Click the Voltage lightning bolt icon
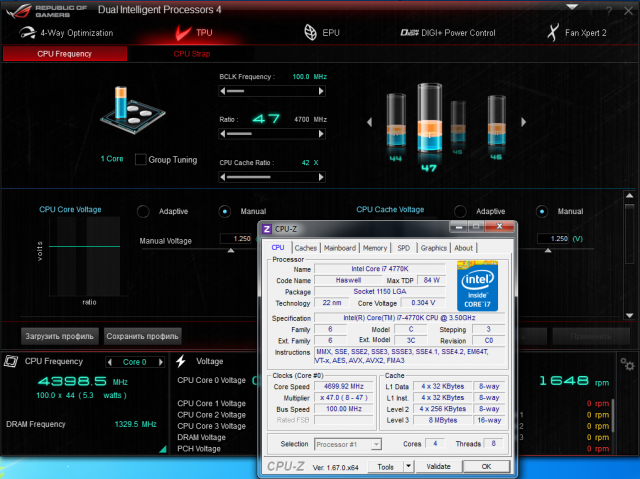 (x=181, y=361)
